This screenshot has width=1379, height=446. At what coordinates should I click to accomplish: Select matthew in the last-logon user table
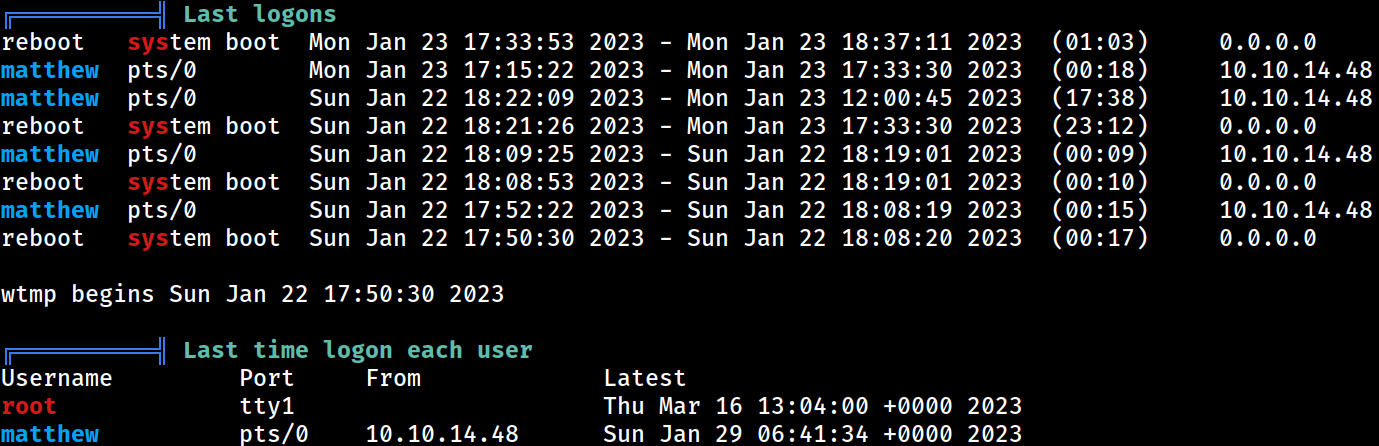[50, 434]
